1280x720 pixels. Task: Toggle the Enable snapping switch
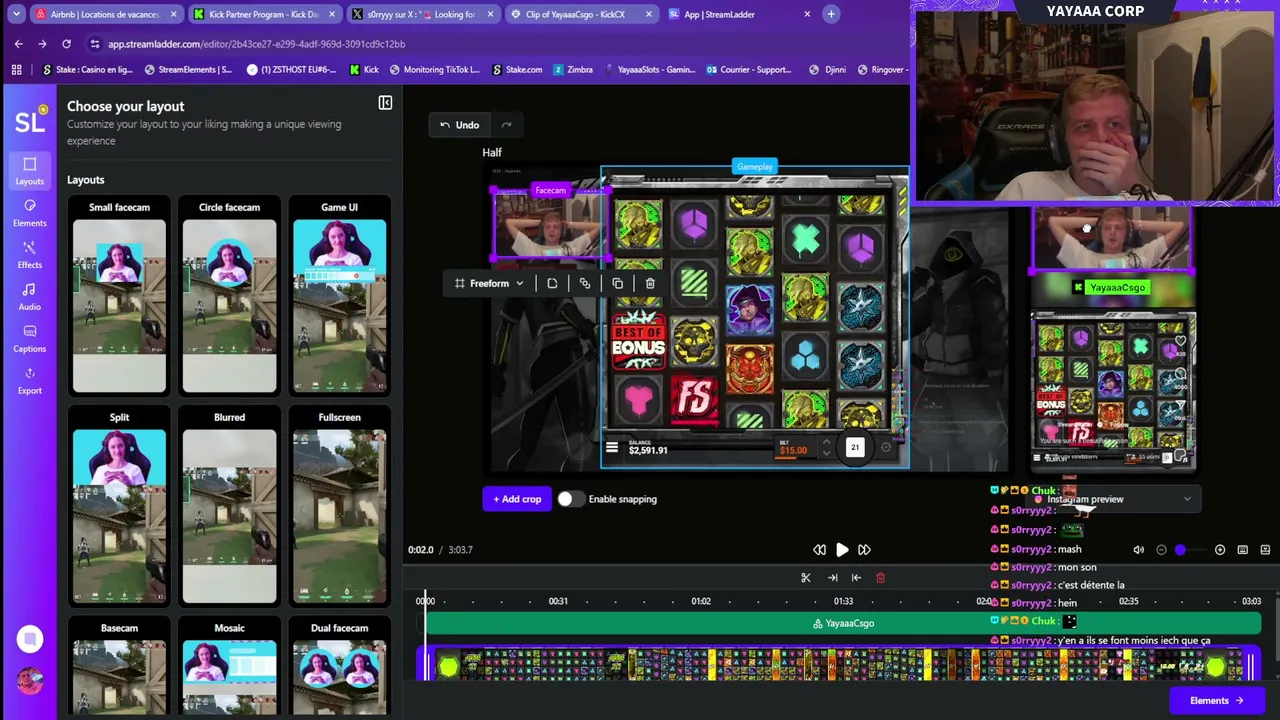[x=570, y=499]
